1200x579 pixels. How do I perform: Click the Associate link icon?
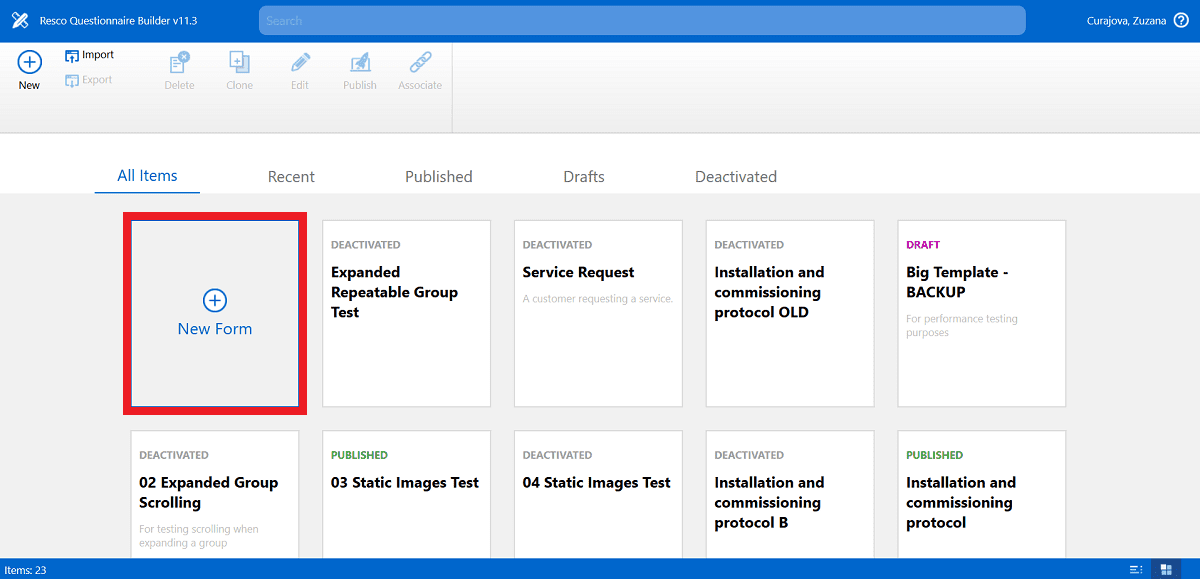pyautogui.click(x=420, y=62)
